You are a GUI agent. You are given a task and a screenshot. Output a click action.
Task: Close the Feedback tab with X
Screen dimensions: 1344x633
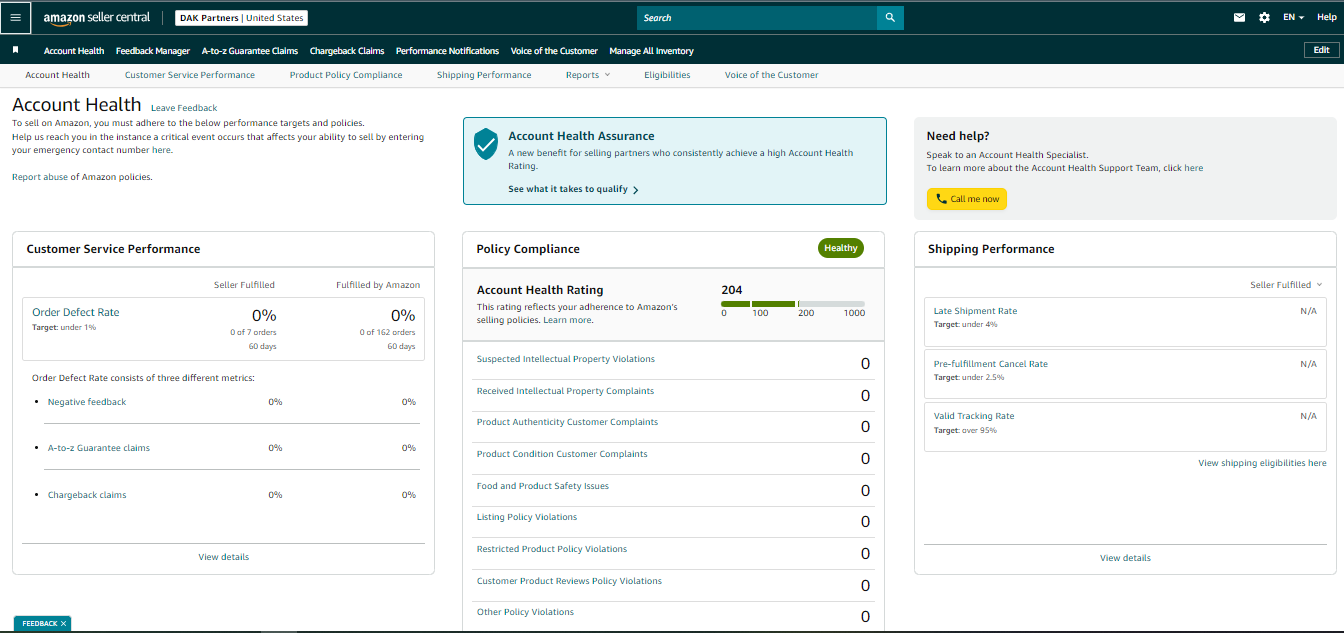63,623
